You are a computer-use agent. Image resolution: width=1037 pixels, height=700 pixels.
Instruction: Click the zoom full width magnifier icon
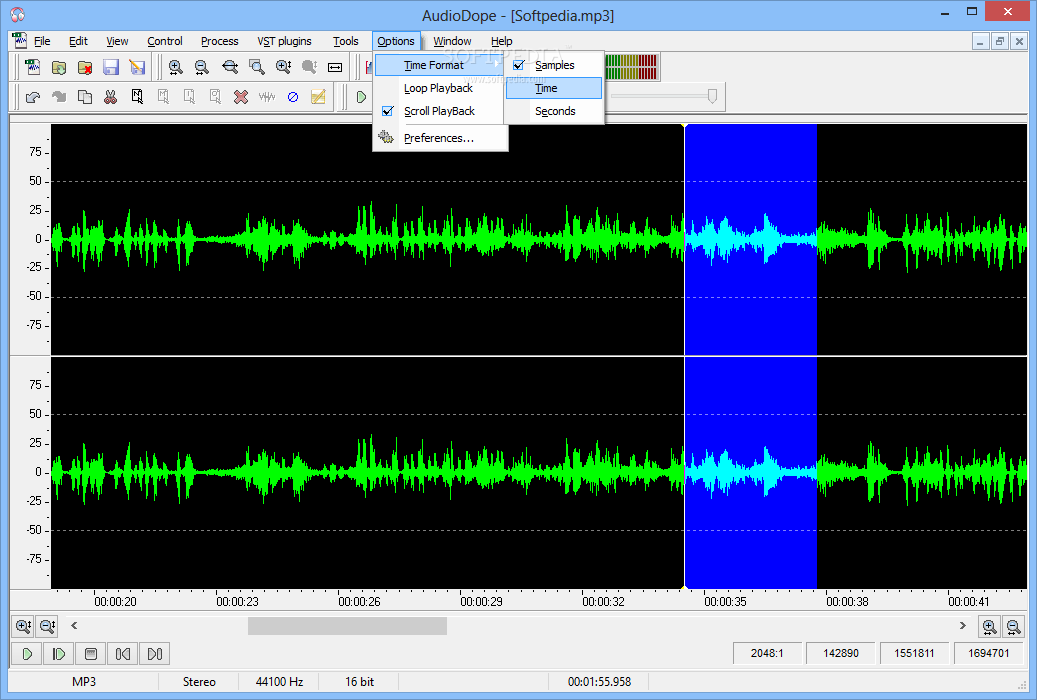coord(229,67)
